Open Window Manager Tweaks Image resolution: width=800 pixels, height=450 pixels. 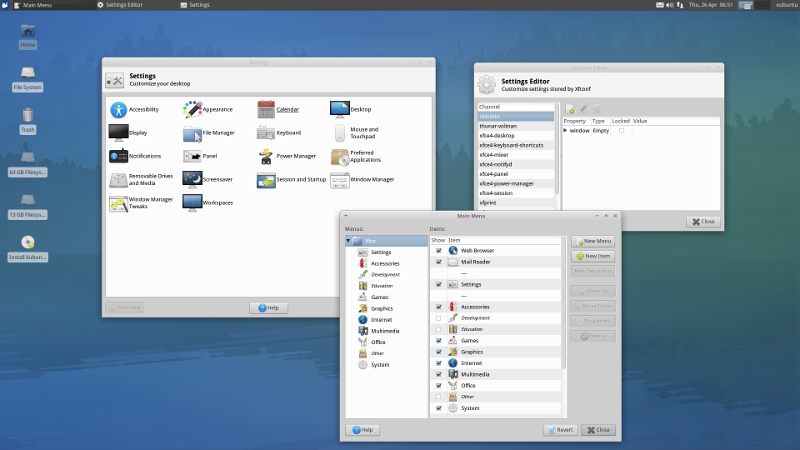pyautogui.click(x=118, y=203)
